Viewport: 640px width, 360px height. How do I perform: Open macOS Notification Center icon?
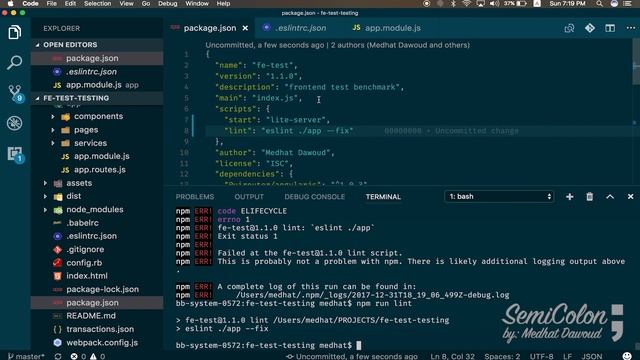click(x=627, y=4)
